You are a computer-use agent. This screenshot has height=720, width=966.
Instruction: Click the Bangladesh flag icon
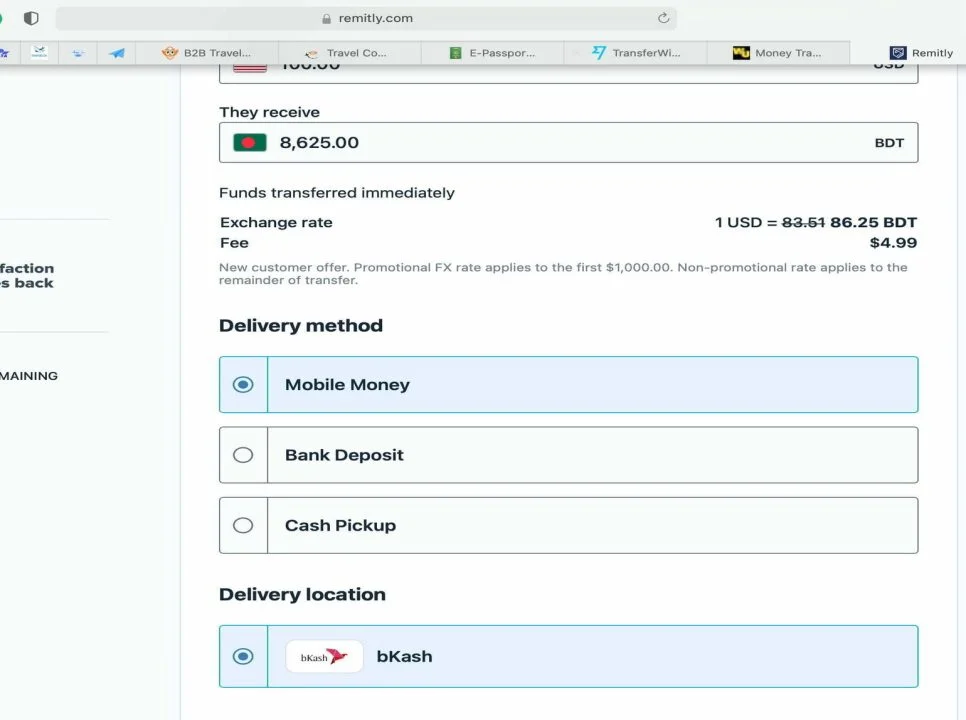point(250,142)
